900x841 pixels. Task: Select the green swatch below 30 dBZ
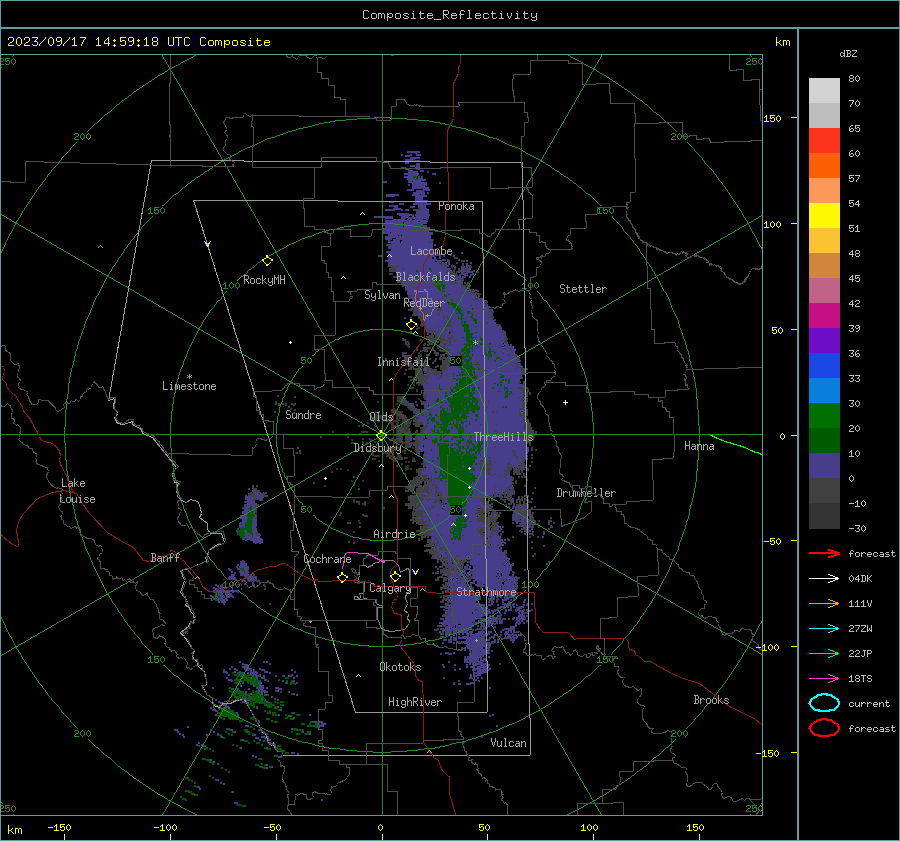[x=824, y=415]
